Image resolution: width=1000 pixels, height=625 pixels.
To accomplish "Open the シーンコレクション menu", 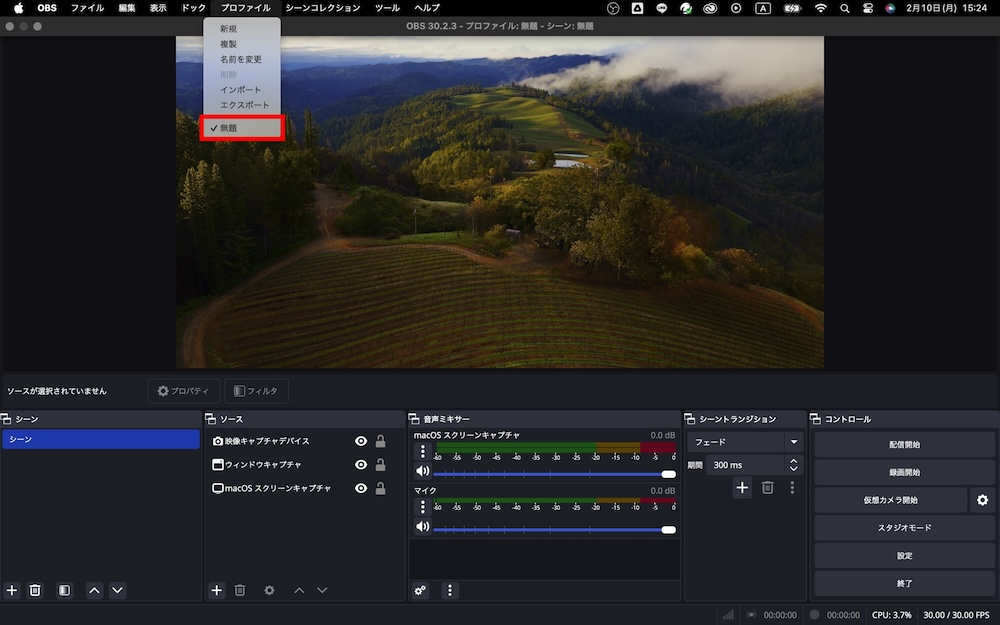I will 322,8.
